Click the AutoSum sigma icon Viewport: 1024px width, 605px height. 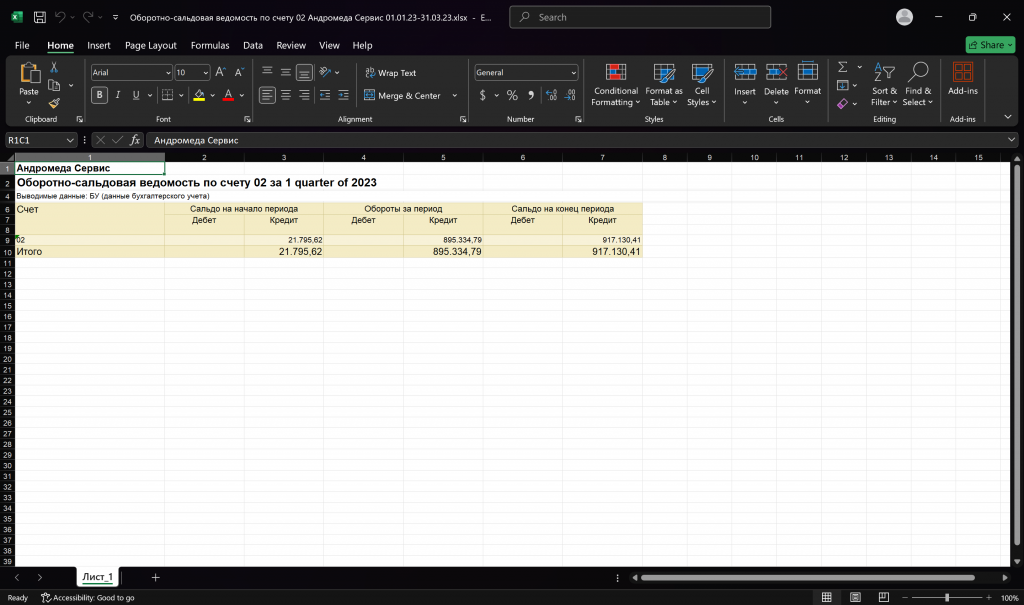point(842,67)
